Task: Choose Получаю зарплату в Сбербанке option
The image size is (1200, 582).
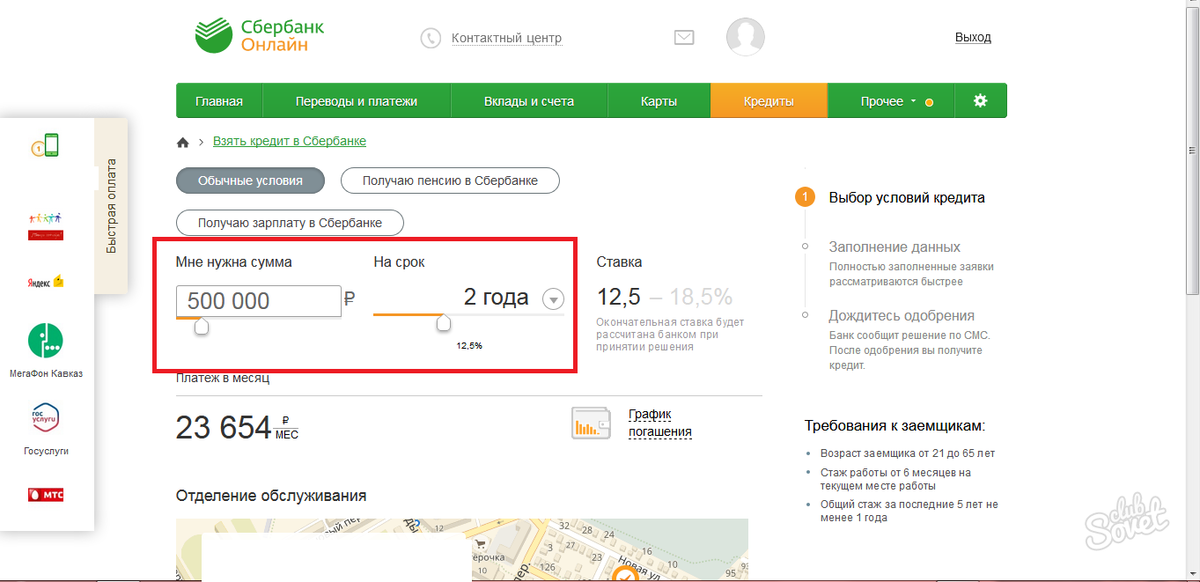Action: tap(292, 223)
